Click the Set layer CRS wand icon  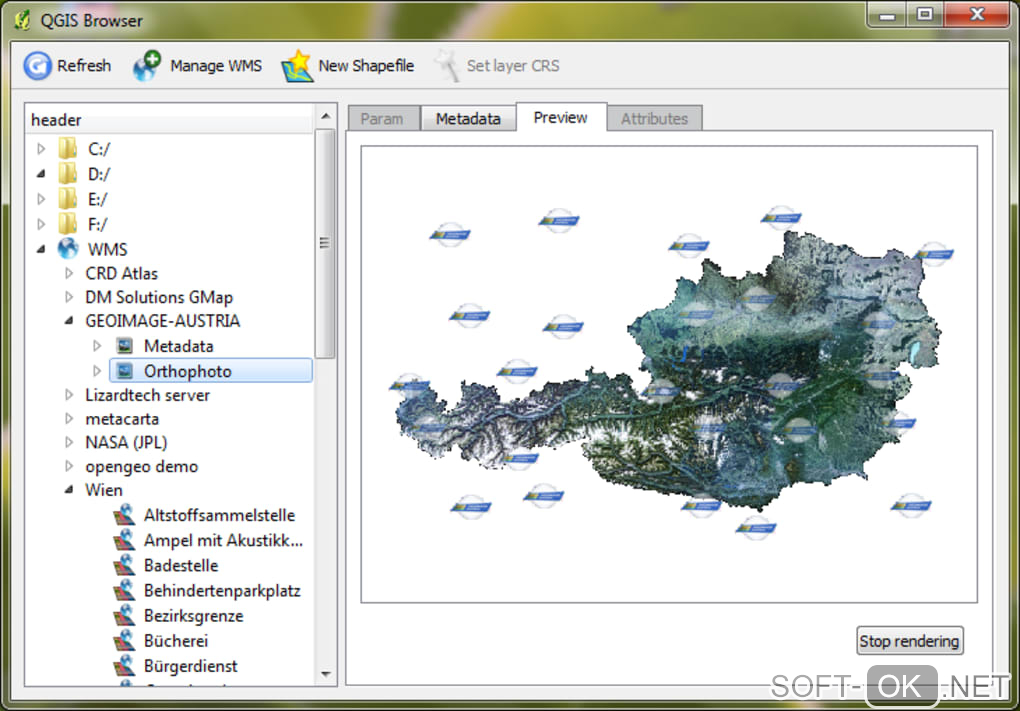pyautogui.click(x=448, y=66)
